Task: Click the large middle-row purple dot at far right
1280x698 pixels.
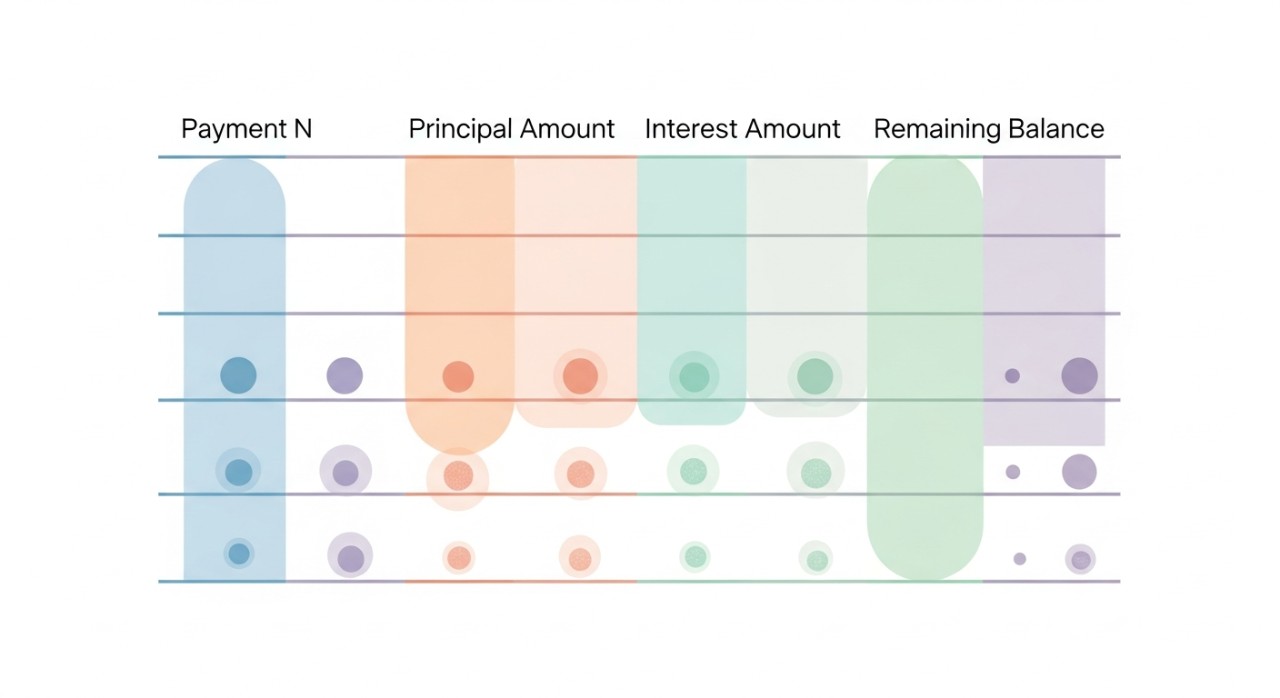Action: pos(1079,471)
